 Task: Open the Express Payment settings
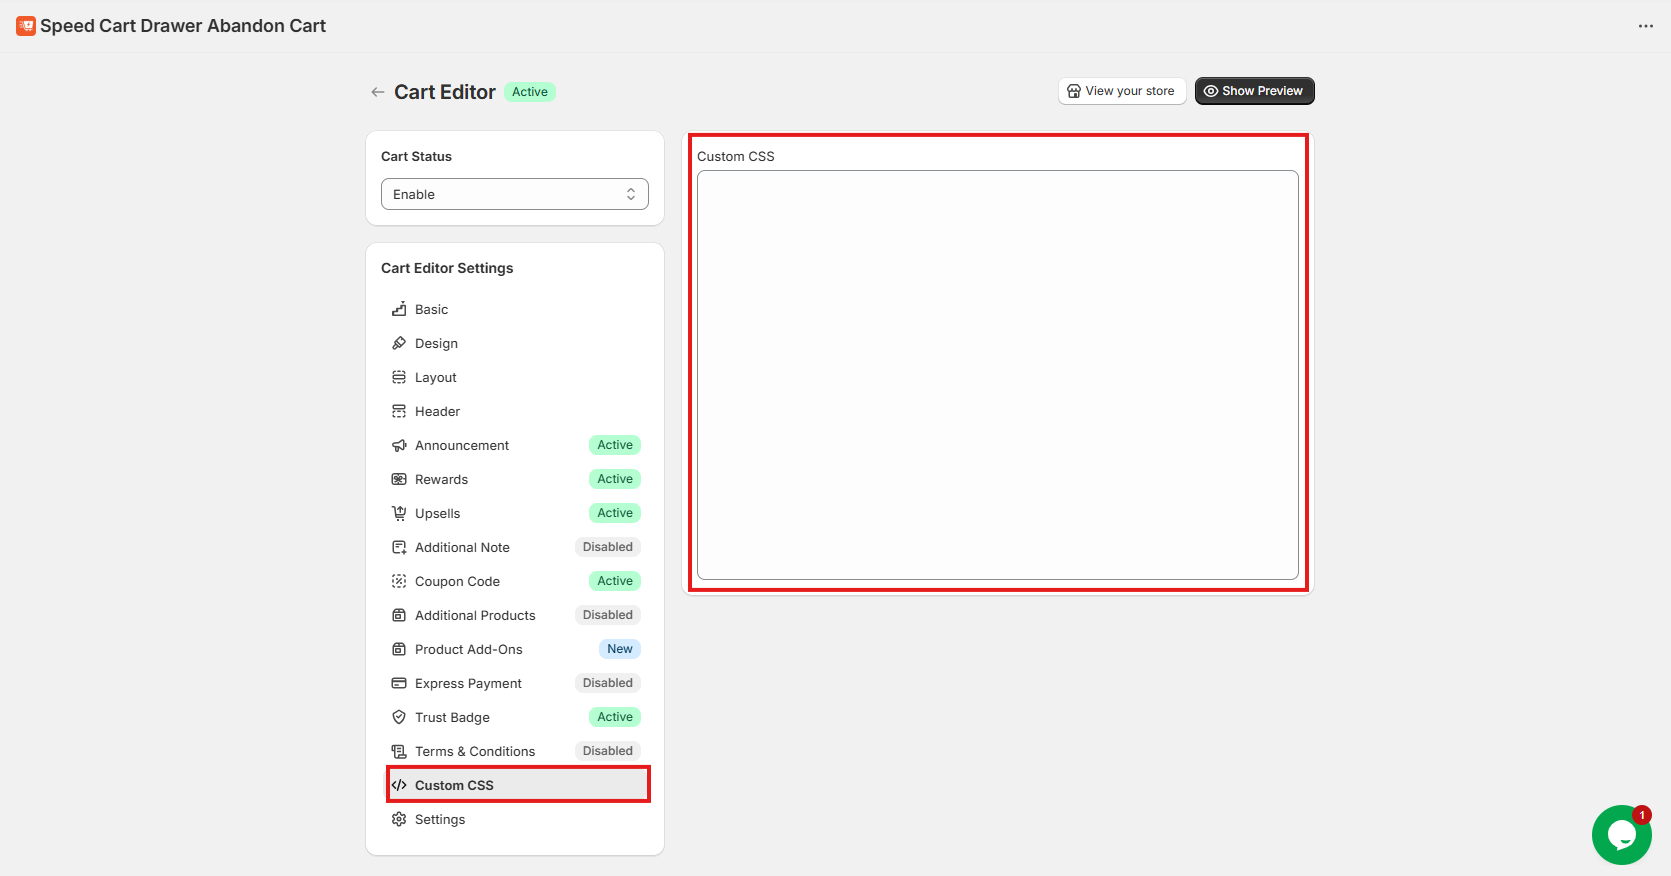point(468,683)
